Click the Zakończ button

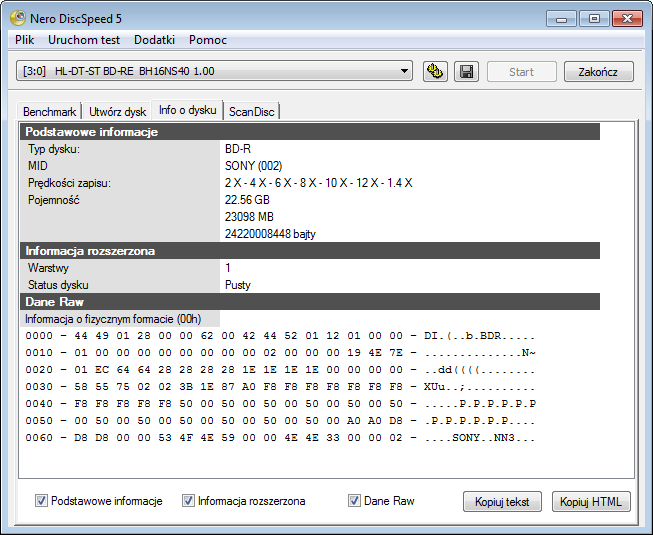(598, 72)
